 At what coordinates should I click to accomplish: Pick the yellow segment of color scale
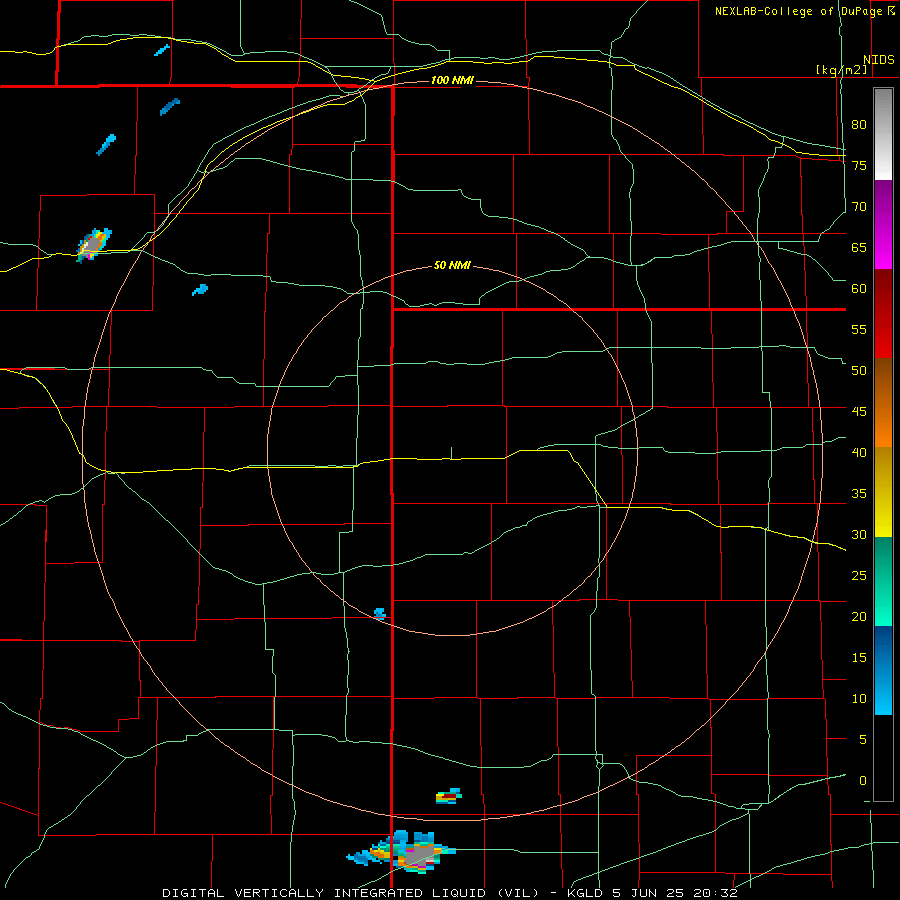point(883,492)
